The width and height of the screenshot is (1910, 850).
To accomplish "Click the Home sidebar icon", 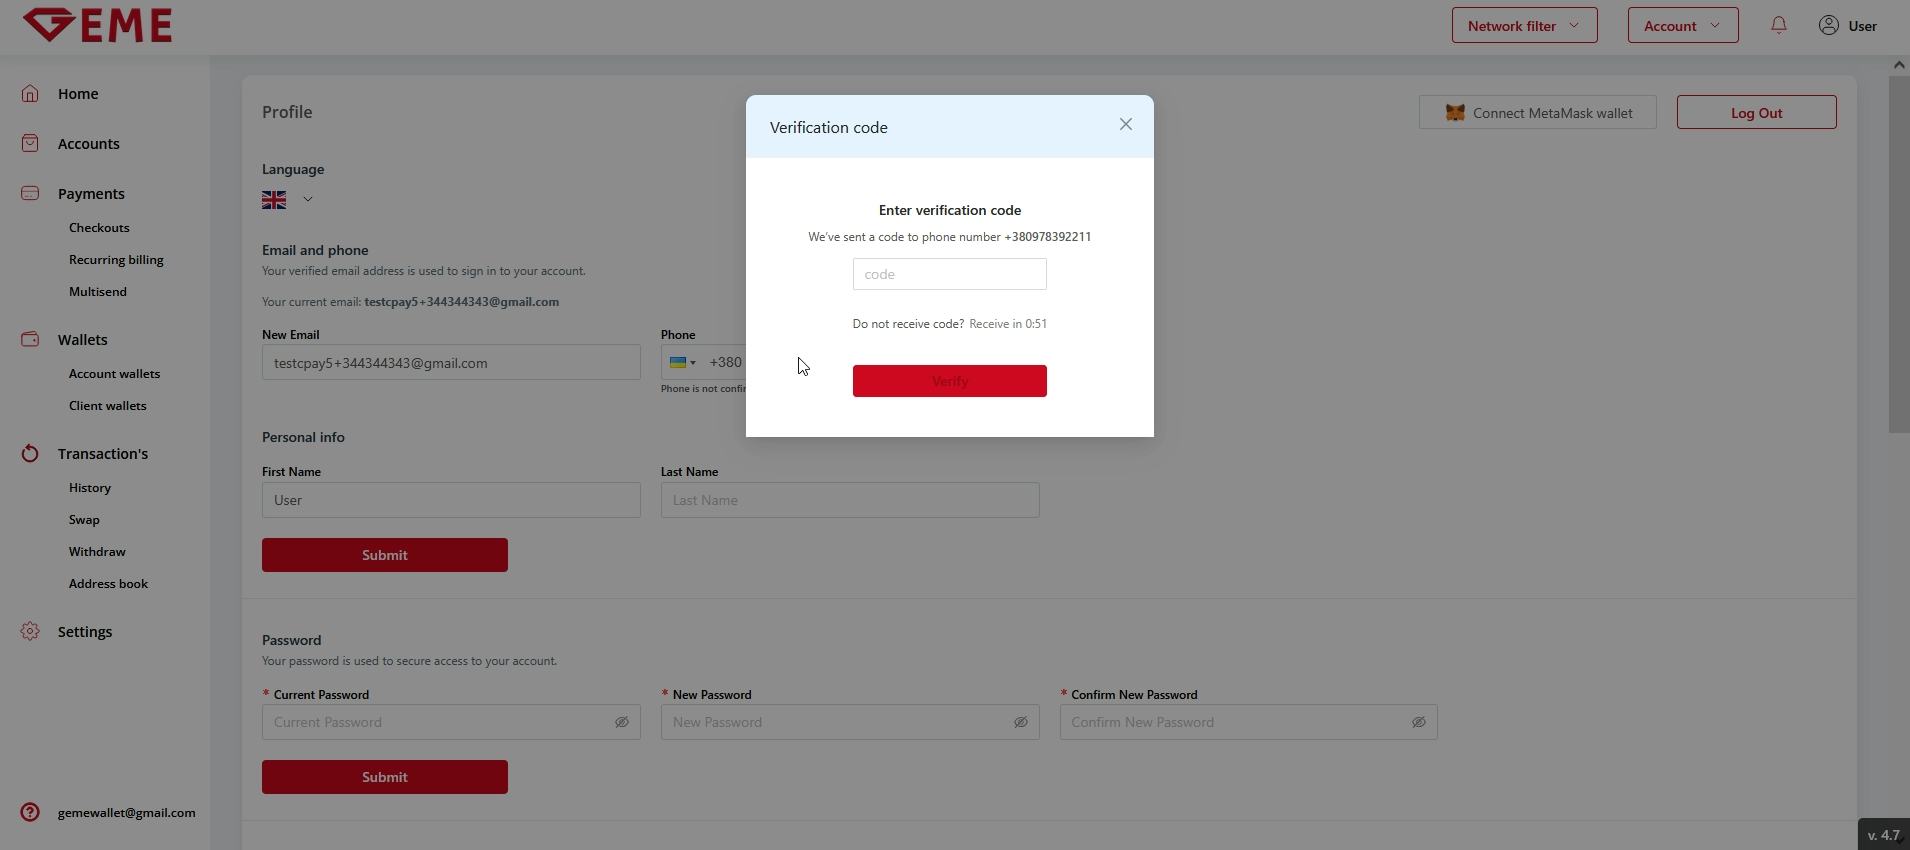I will click(x=30, y=93).
